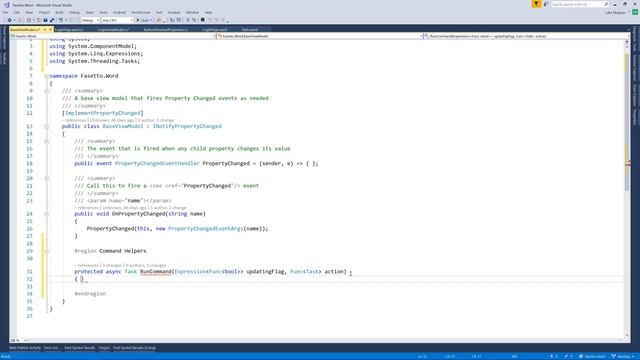Pin the BaseViewModel.cs tab

(45, 29)
